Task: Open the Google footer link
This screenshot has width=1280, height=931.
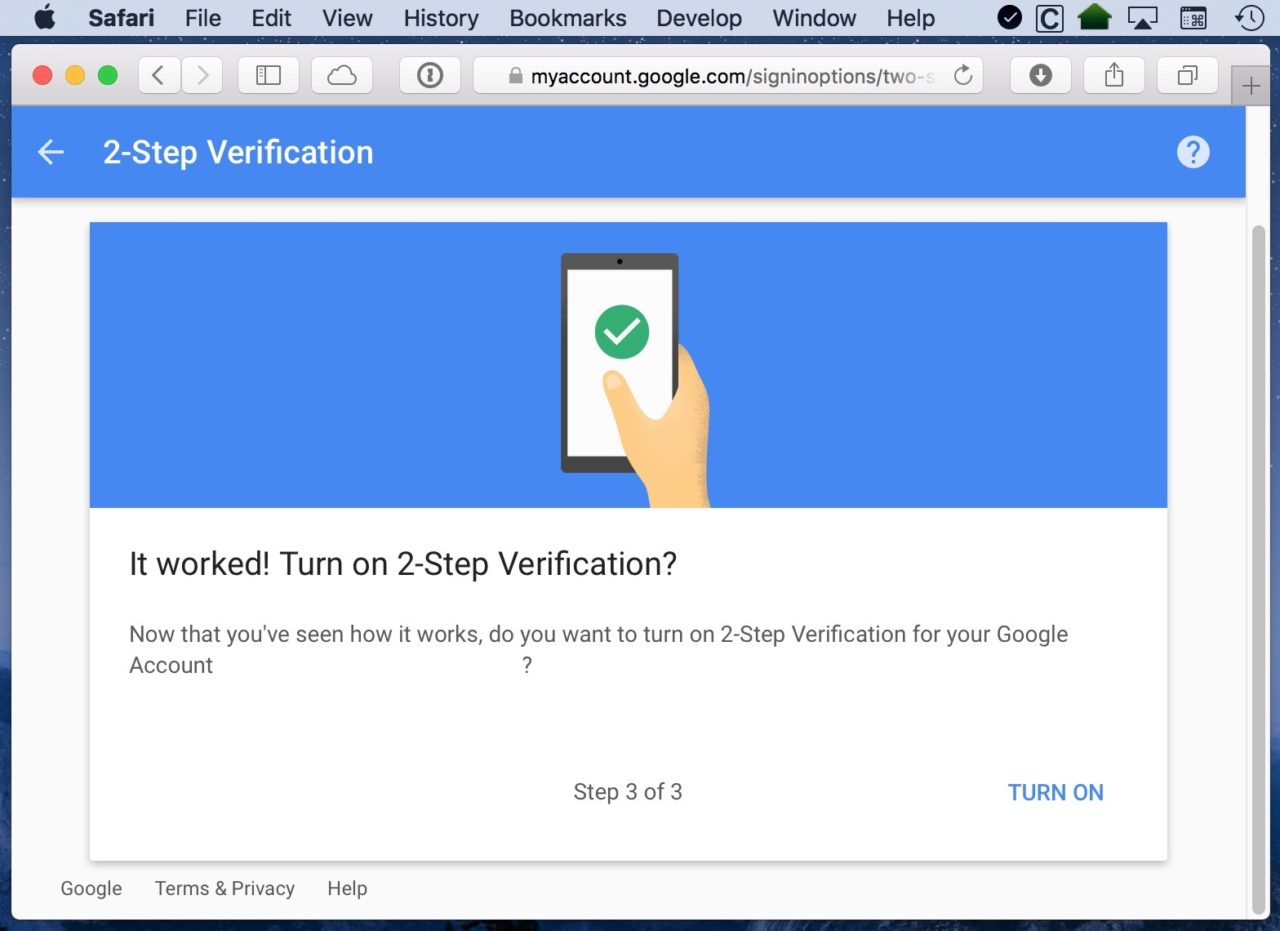Action: (x=91, y=888)
